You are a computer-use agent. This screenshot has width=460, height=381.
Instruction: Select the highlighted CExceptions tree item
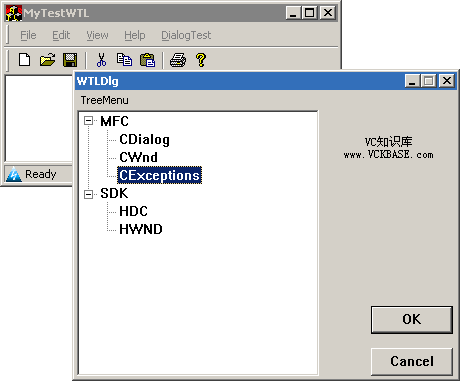click(x=159, y=175)
